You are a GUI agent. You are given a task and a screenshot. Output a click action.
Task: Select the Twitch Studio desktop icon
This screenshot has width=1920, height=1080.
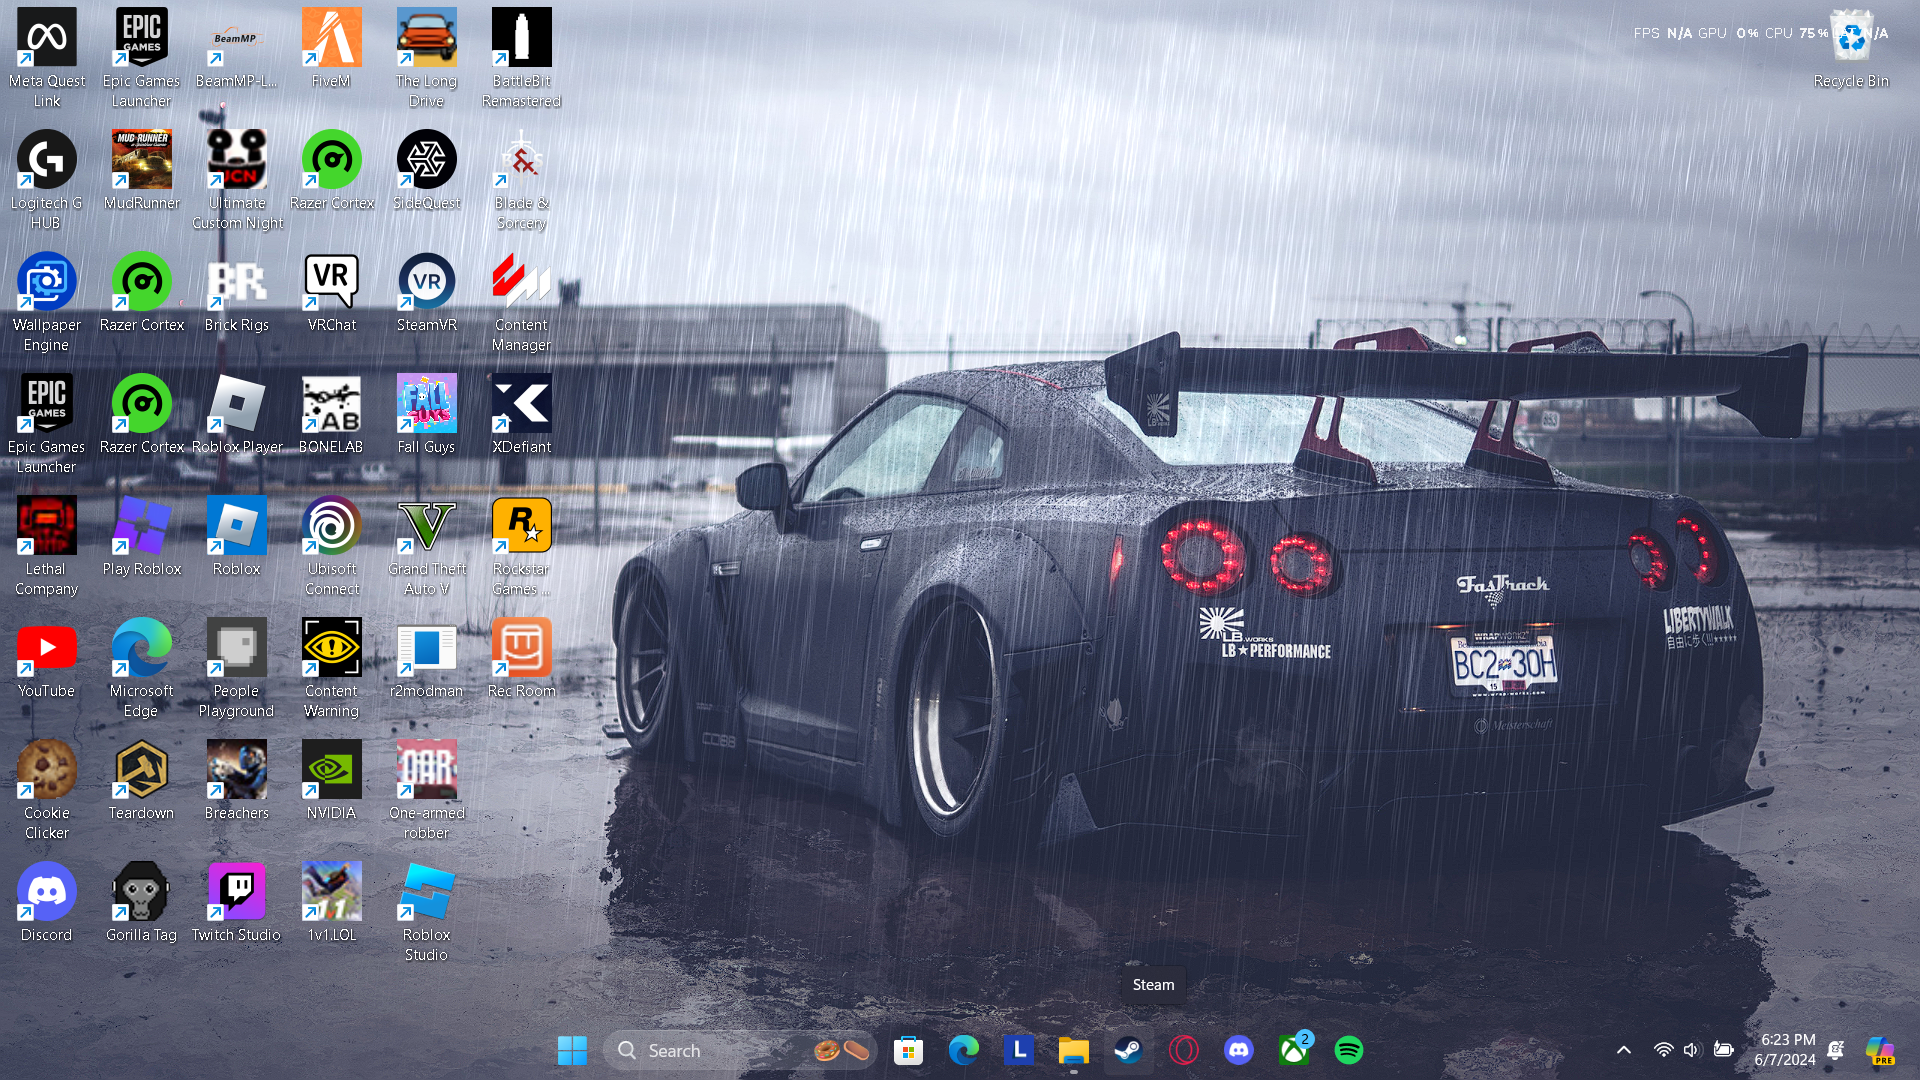click(x=236, y=902)
